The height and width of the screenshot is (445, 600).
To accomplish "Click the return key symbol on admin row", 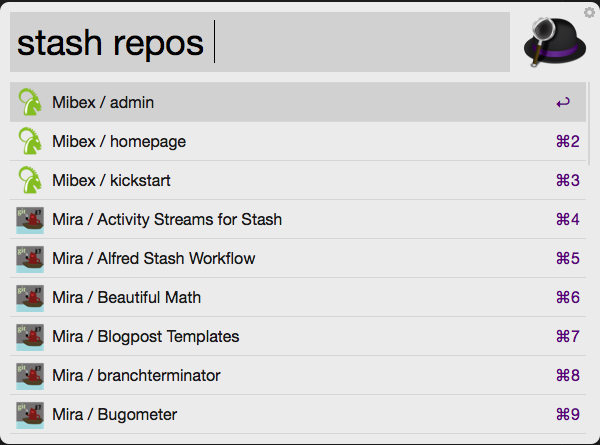I will tap(564, 103).
